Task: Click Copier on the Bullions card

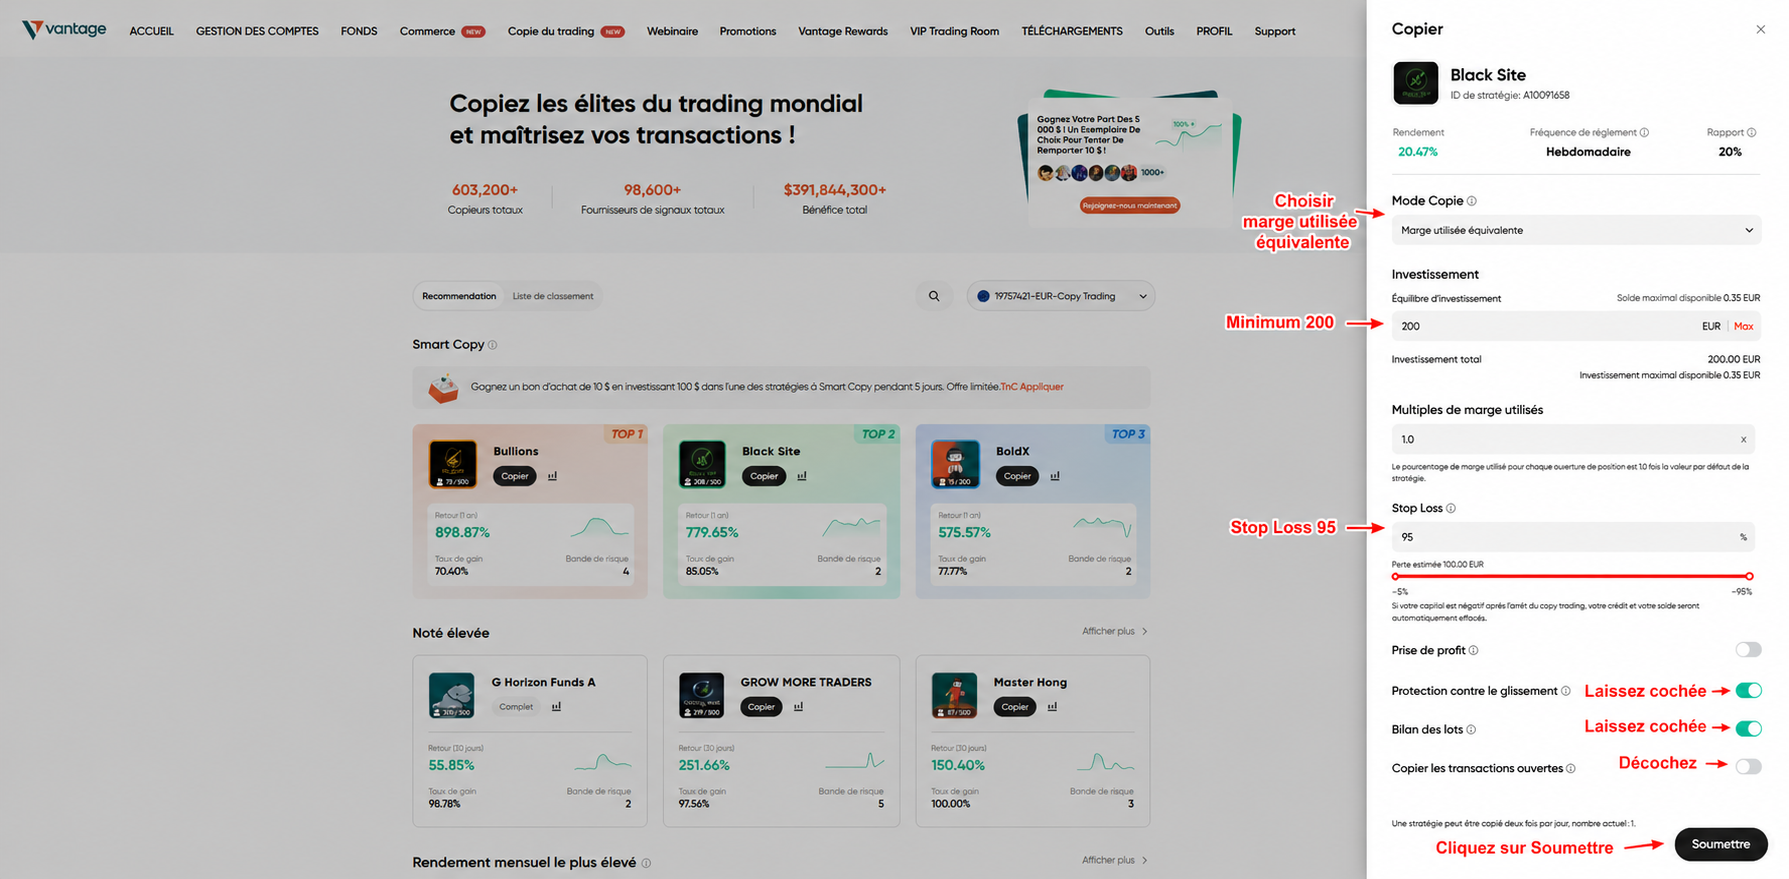Action: [515, 476]
